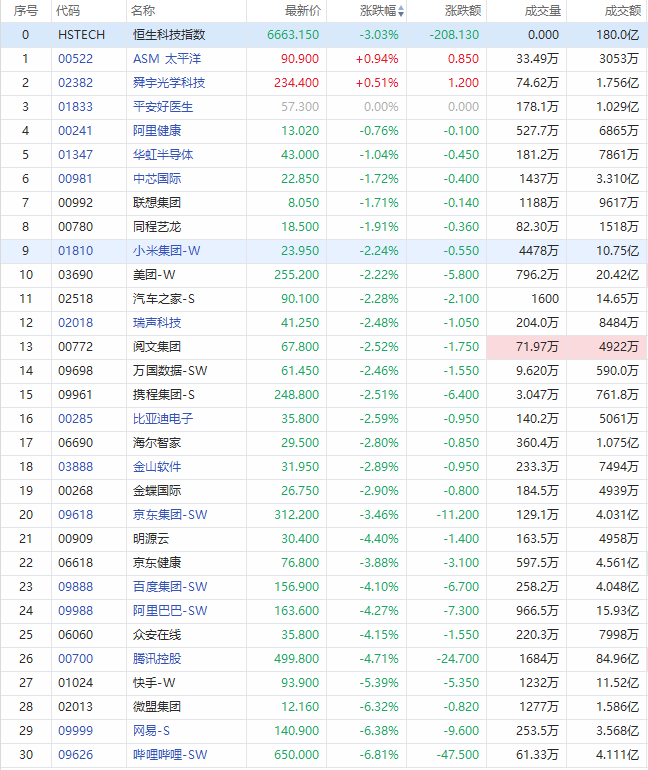
Task: Sort by 成交额 column header
Action: click(622, 11)
